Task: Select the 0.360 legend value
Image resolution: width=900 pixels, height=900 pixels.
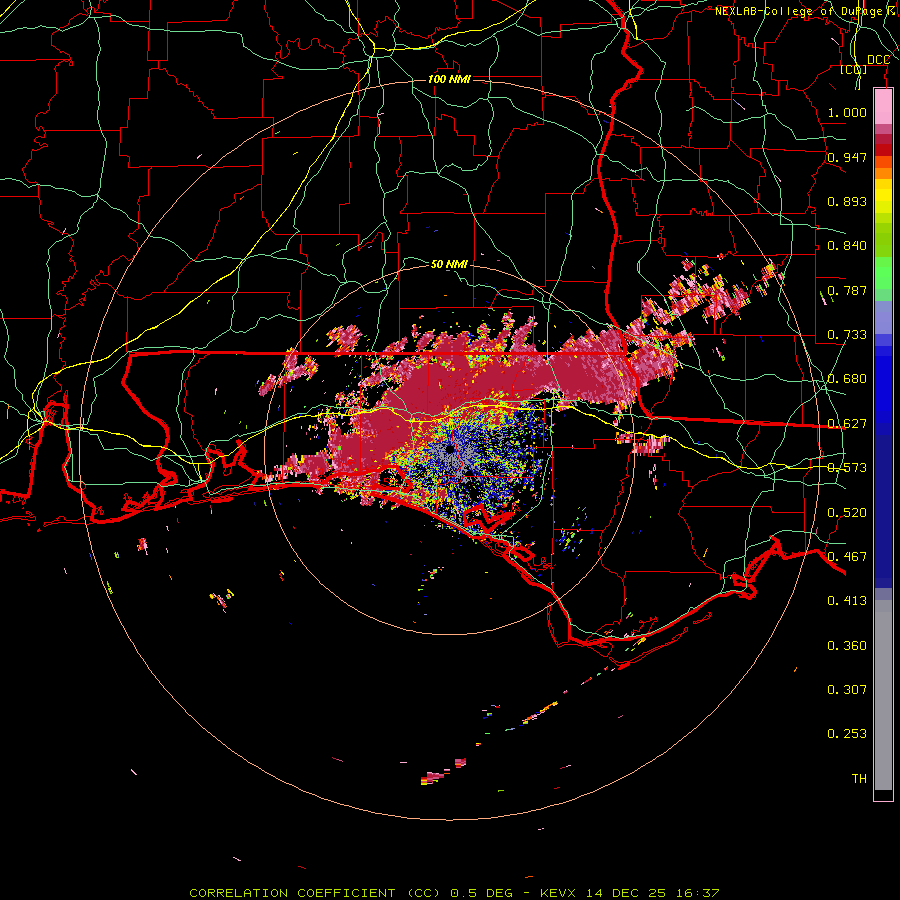Action: point(847,646)
